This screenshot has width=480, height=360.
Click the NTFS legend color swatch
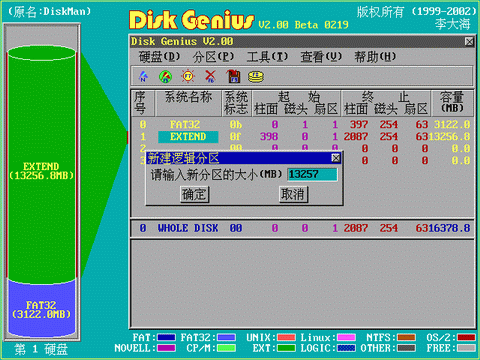406,338
